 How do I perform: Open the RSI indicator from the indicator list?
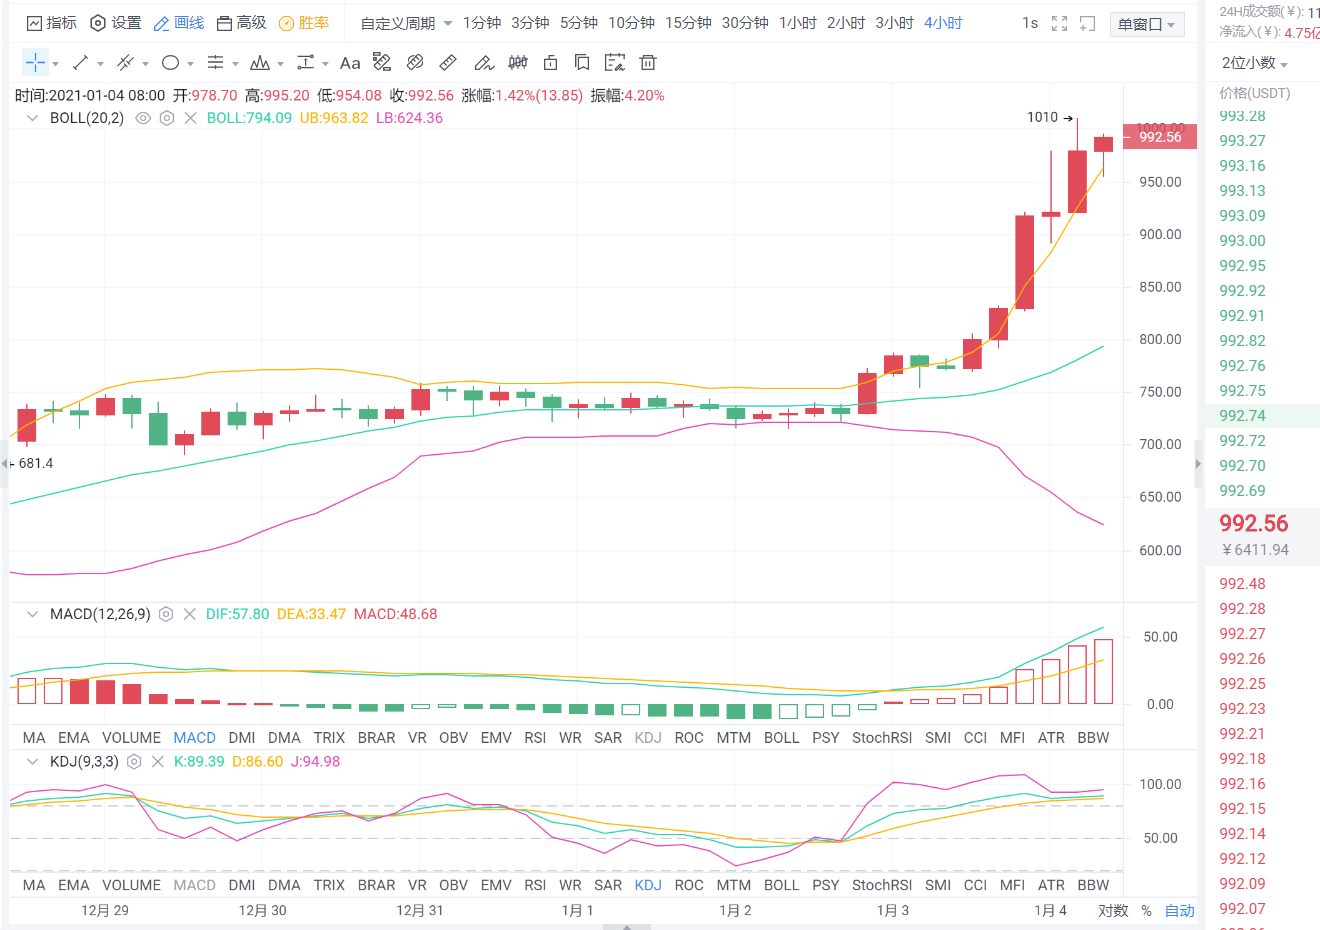(x=535, y=737)
